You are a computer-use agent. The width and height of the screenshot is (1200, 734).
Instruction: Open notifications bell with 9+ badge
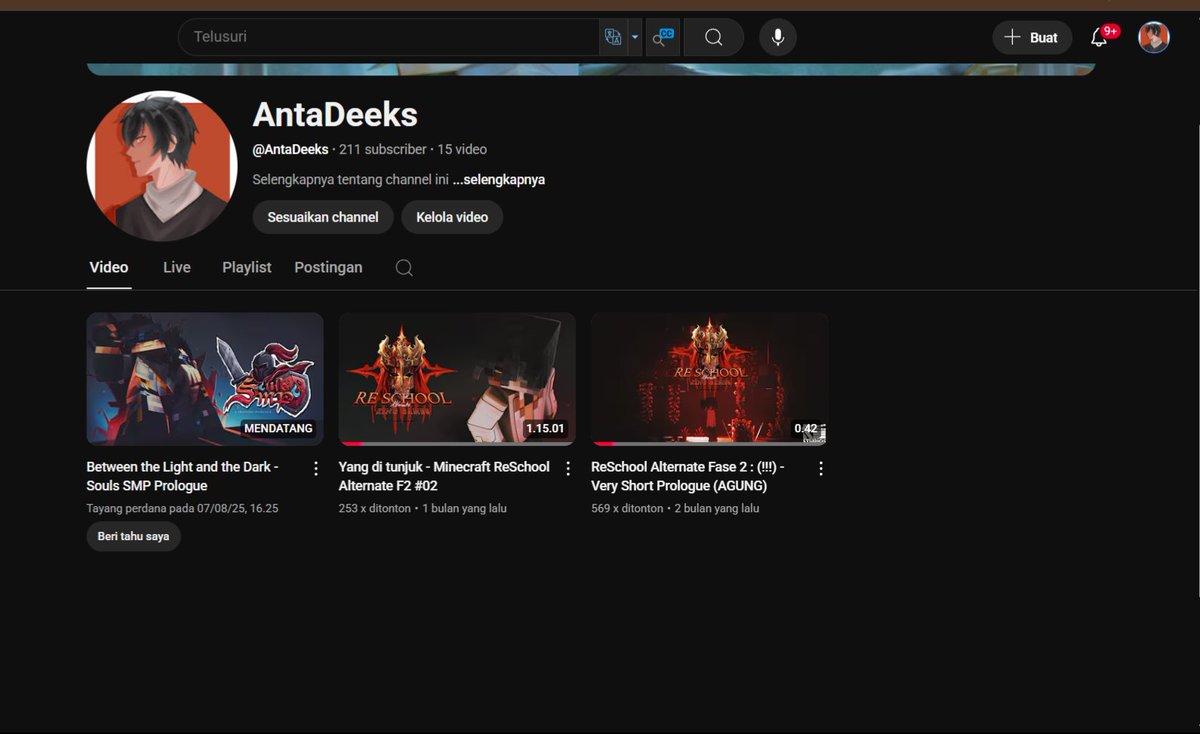pyautogui.click(x=1100, y=37)
